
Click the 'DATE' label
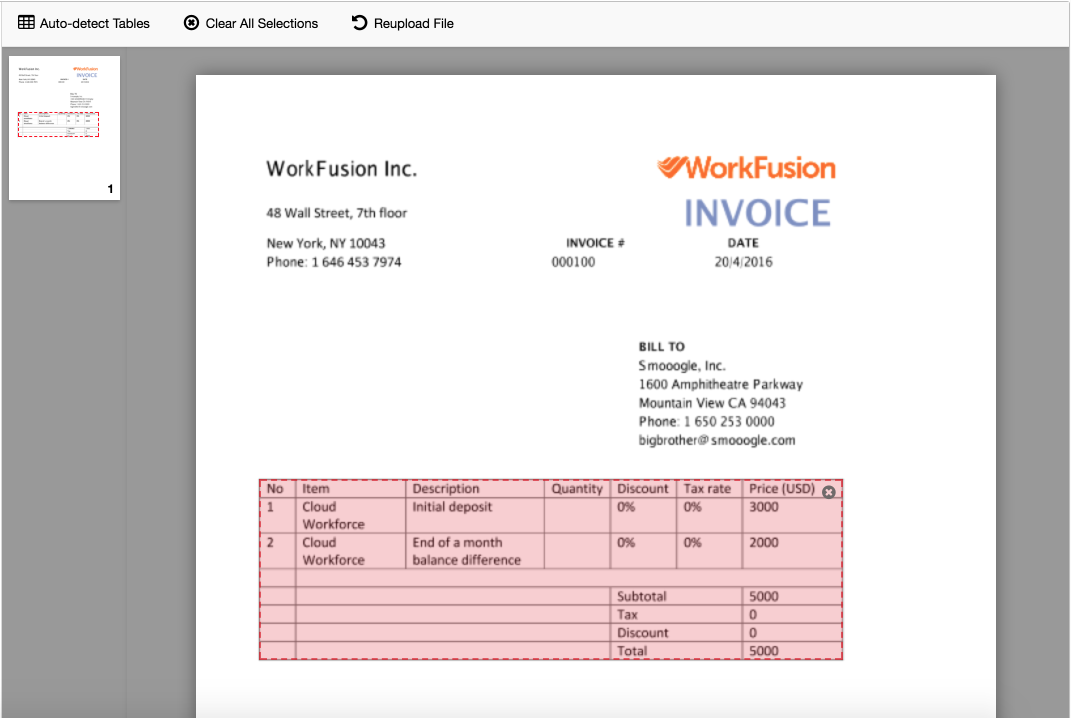point(743,243)
